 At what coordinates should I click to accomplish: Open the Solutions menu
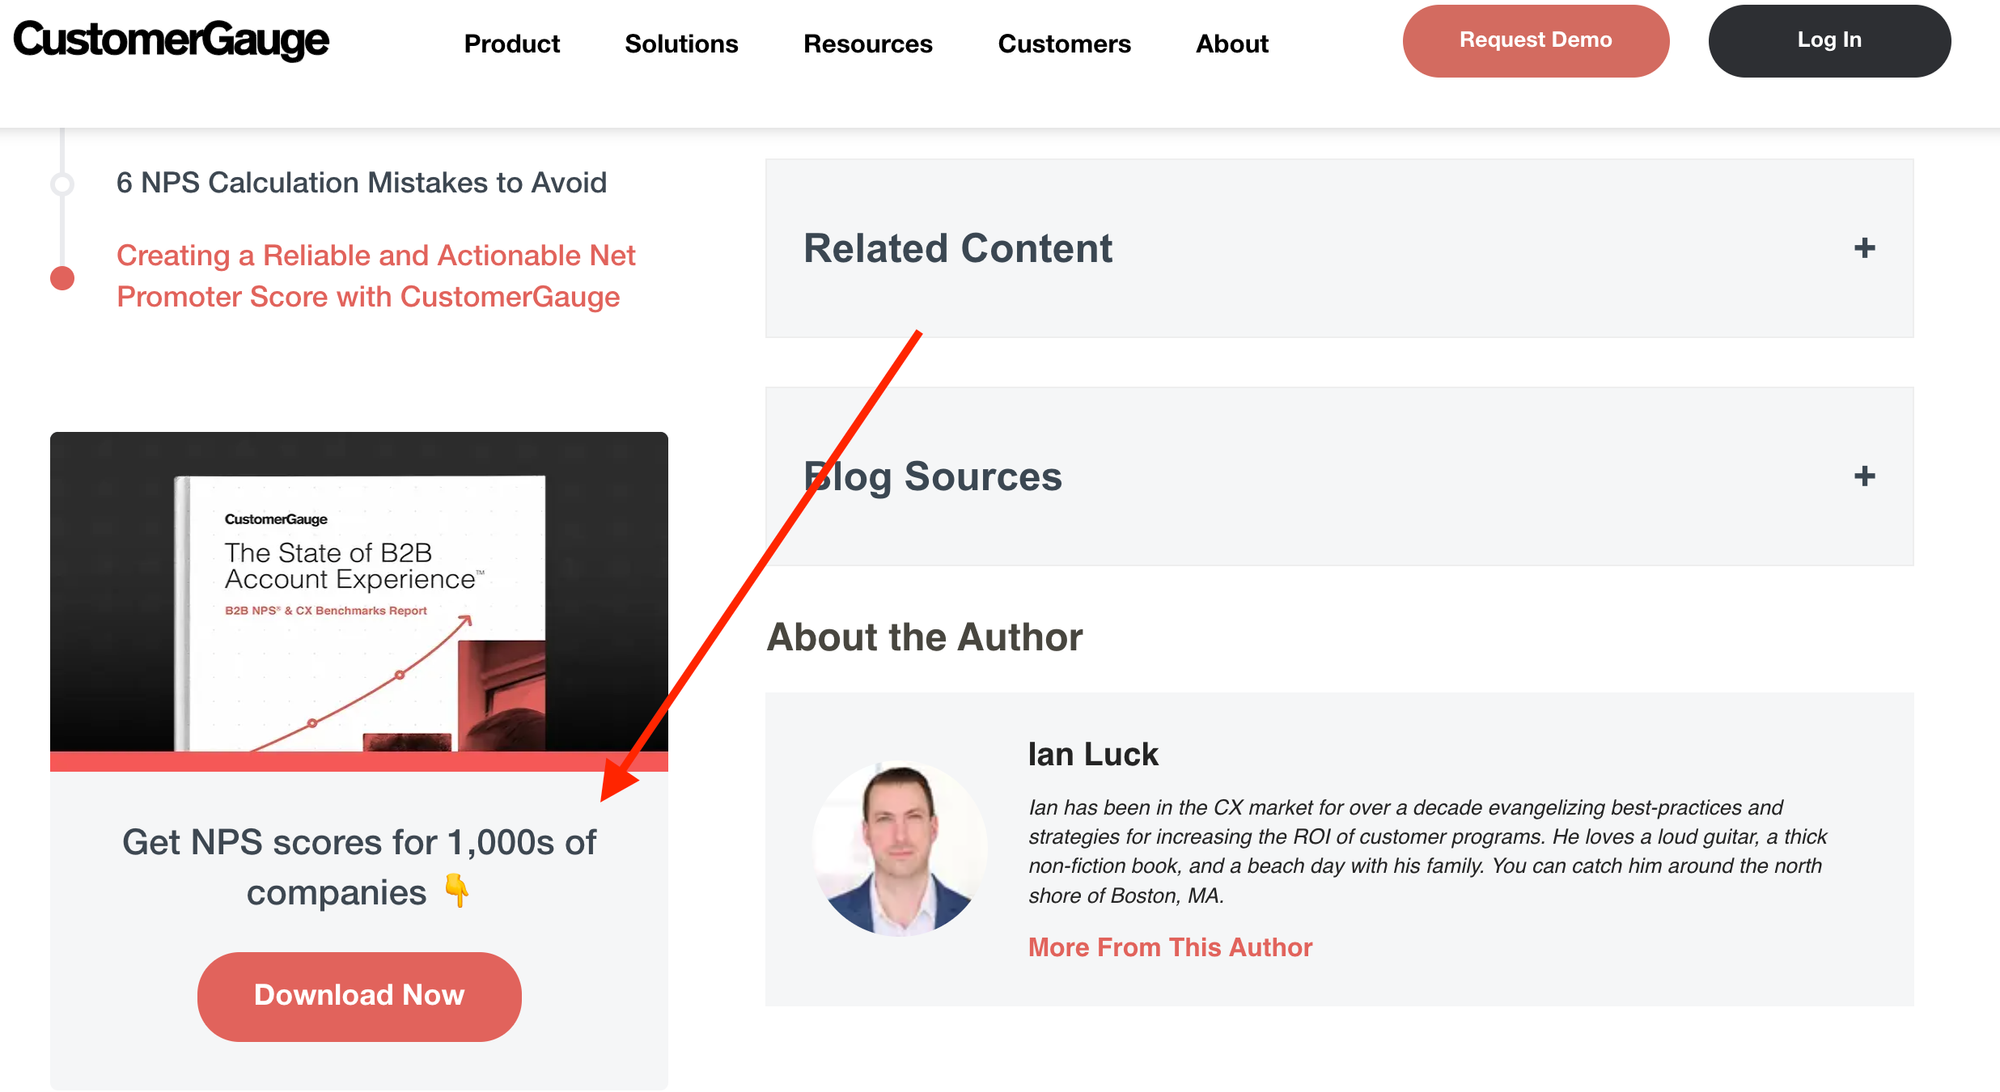681,44
